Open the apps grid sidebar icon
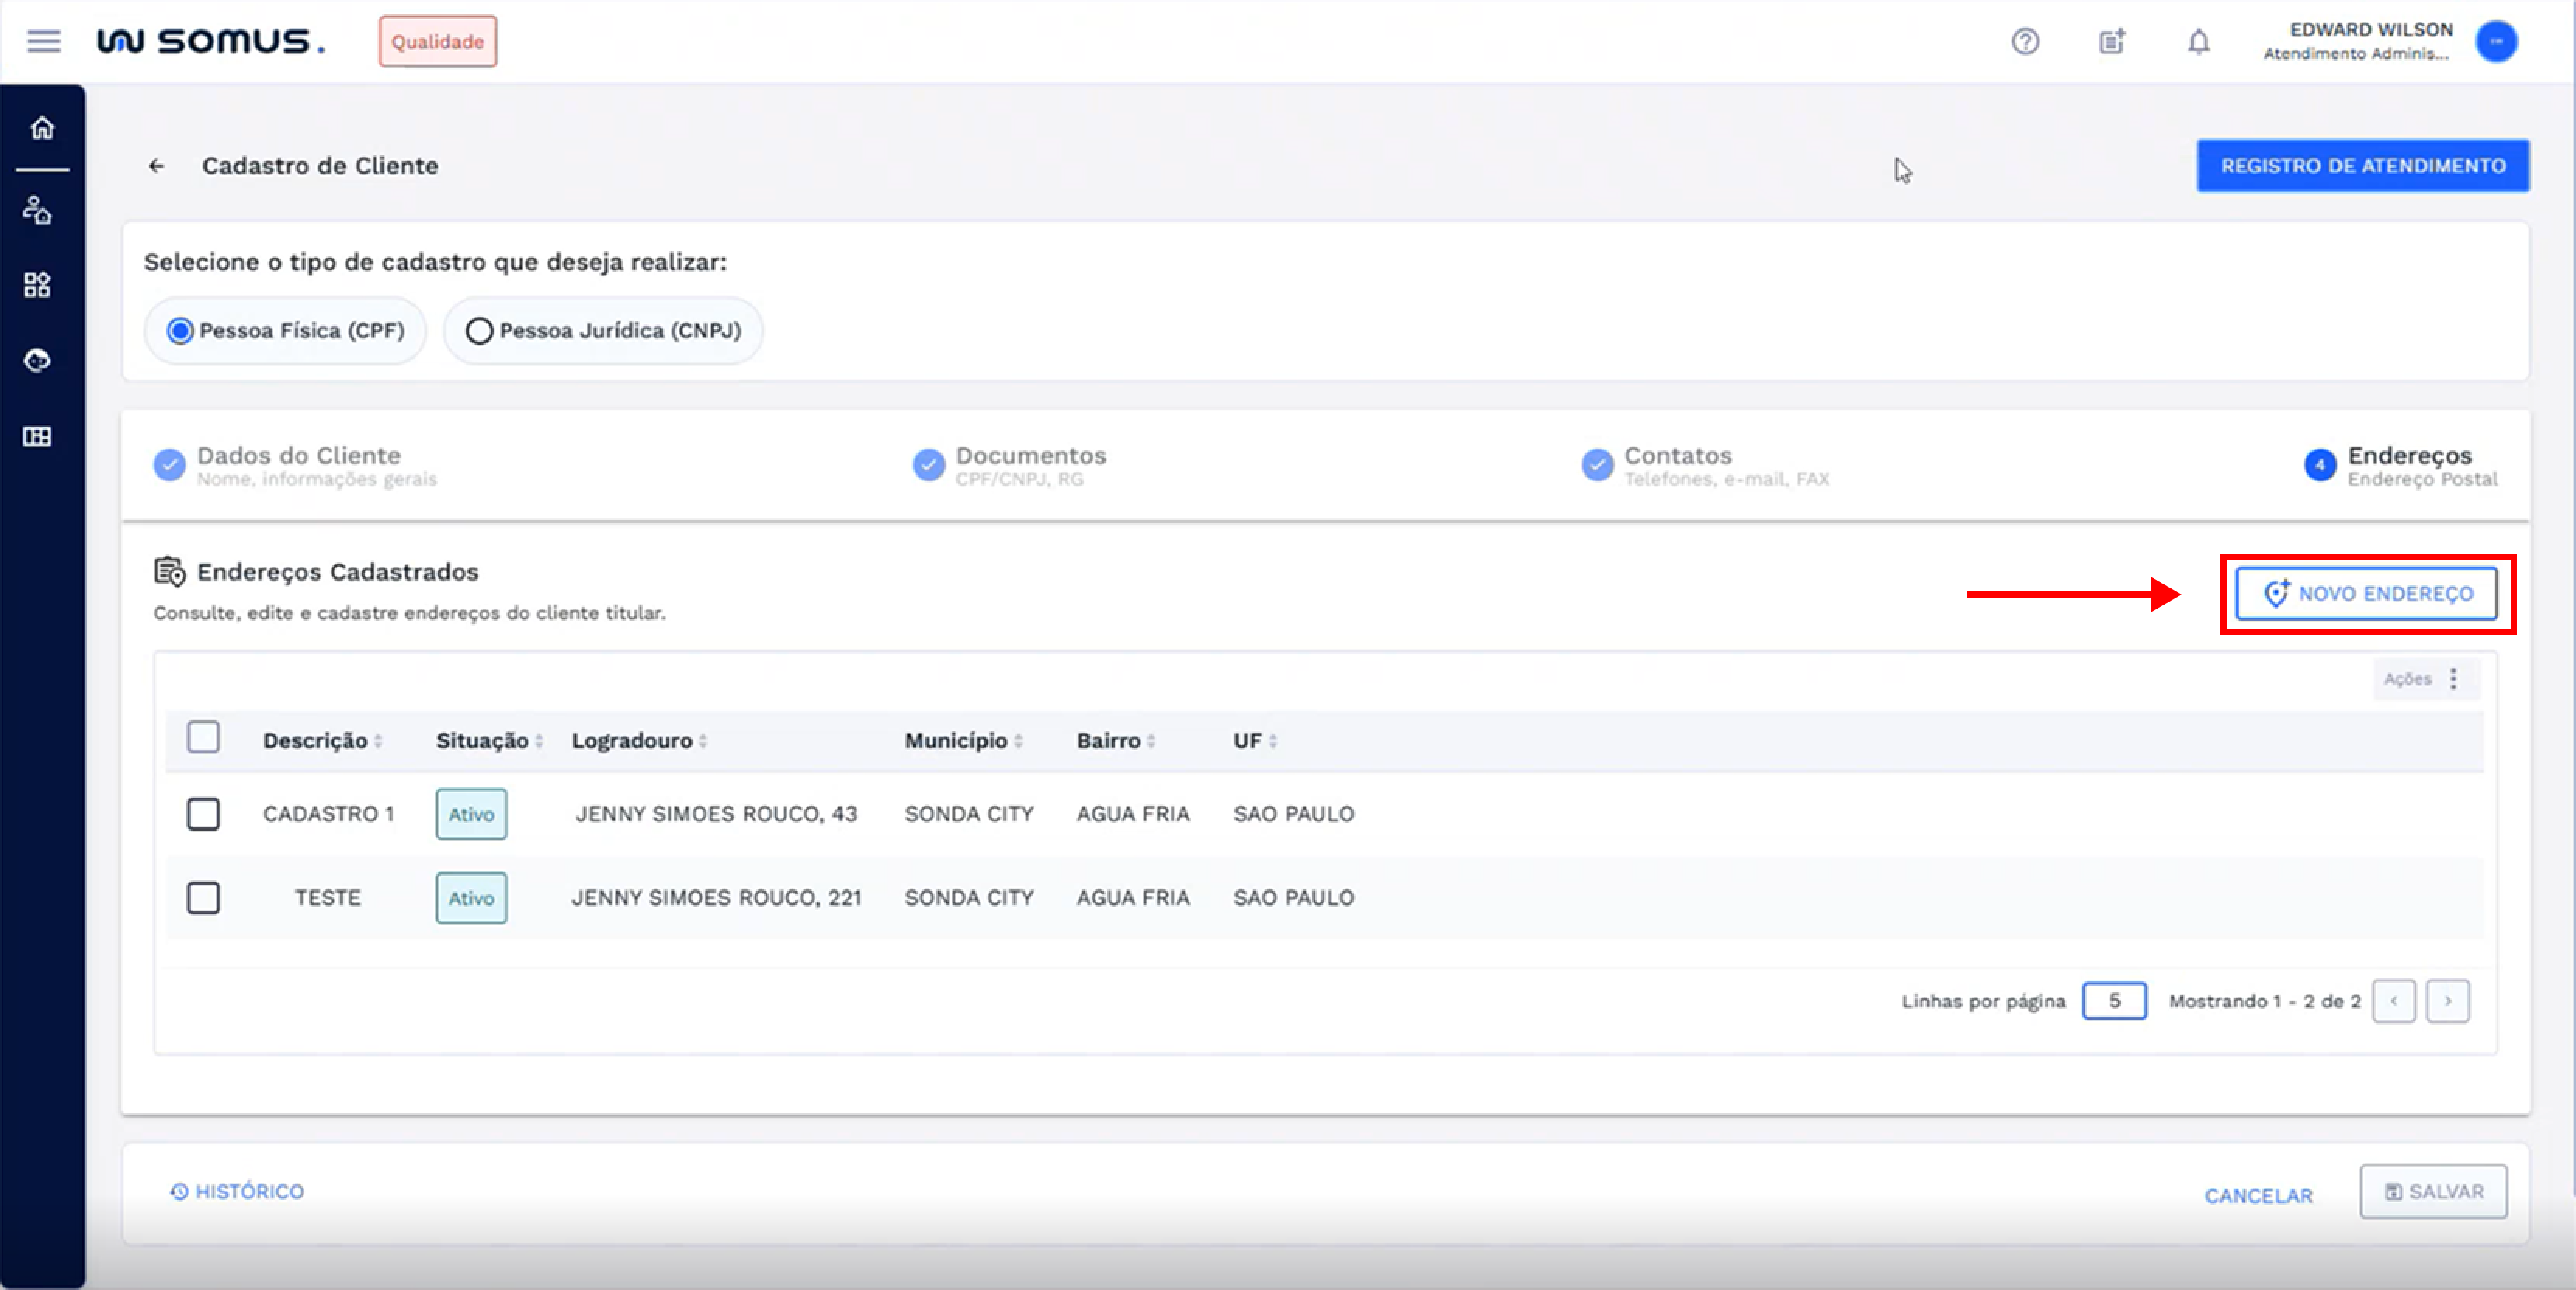Screen dimensions: 2576x1290 [x=38, y=285]
